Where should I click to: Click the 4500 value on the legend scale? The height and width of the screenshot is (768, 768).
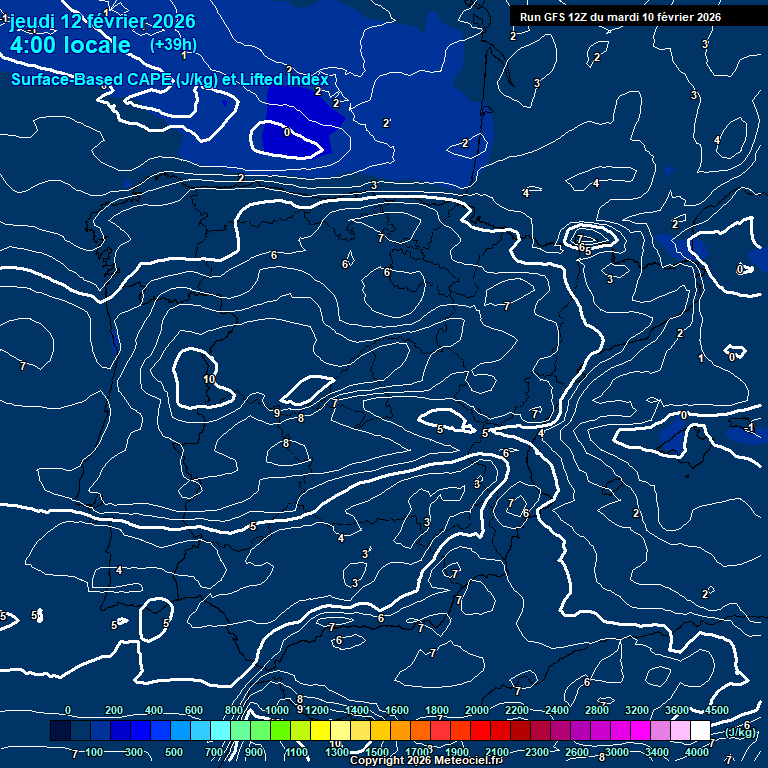pos(717,710)
